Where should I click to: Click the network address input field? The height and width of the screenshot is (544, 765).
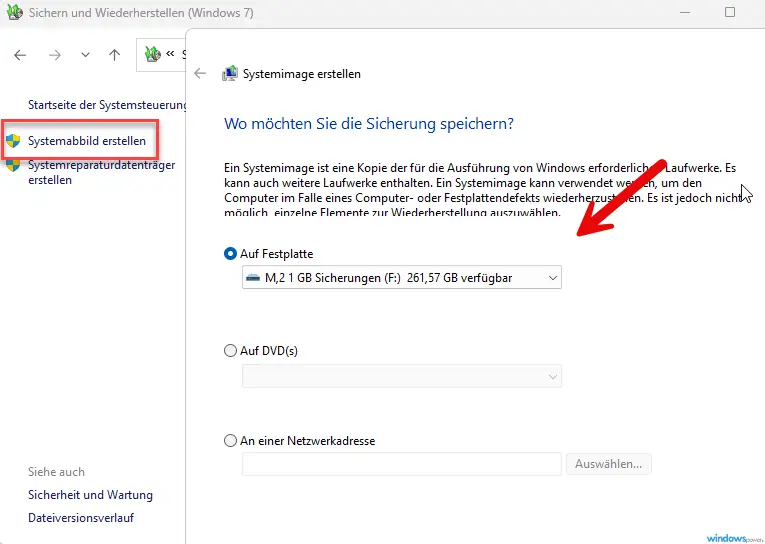pos(402,464)
